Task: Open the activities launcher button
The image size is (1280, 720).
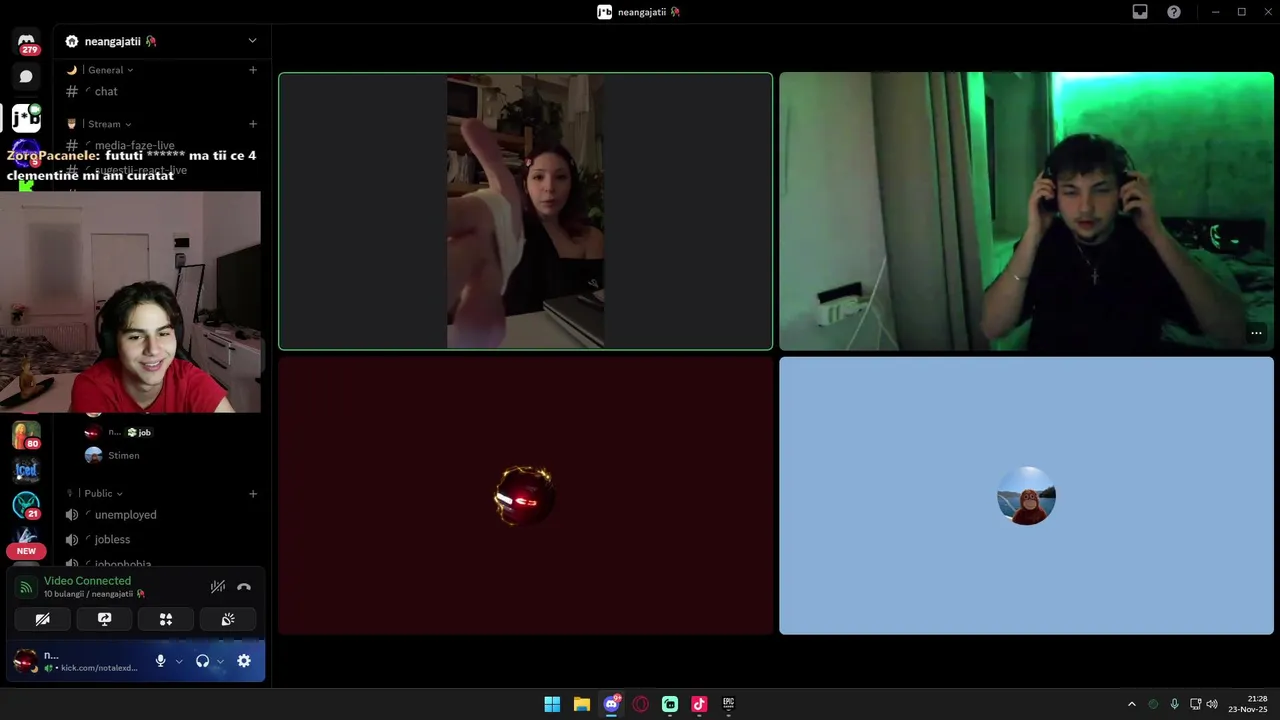Action: 166,620
